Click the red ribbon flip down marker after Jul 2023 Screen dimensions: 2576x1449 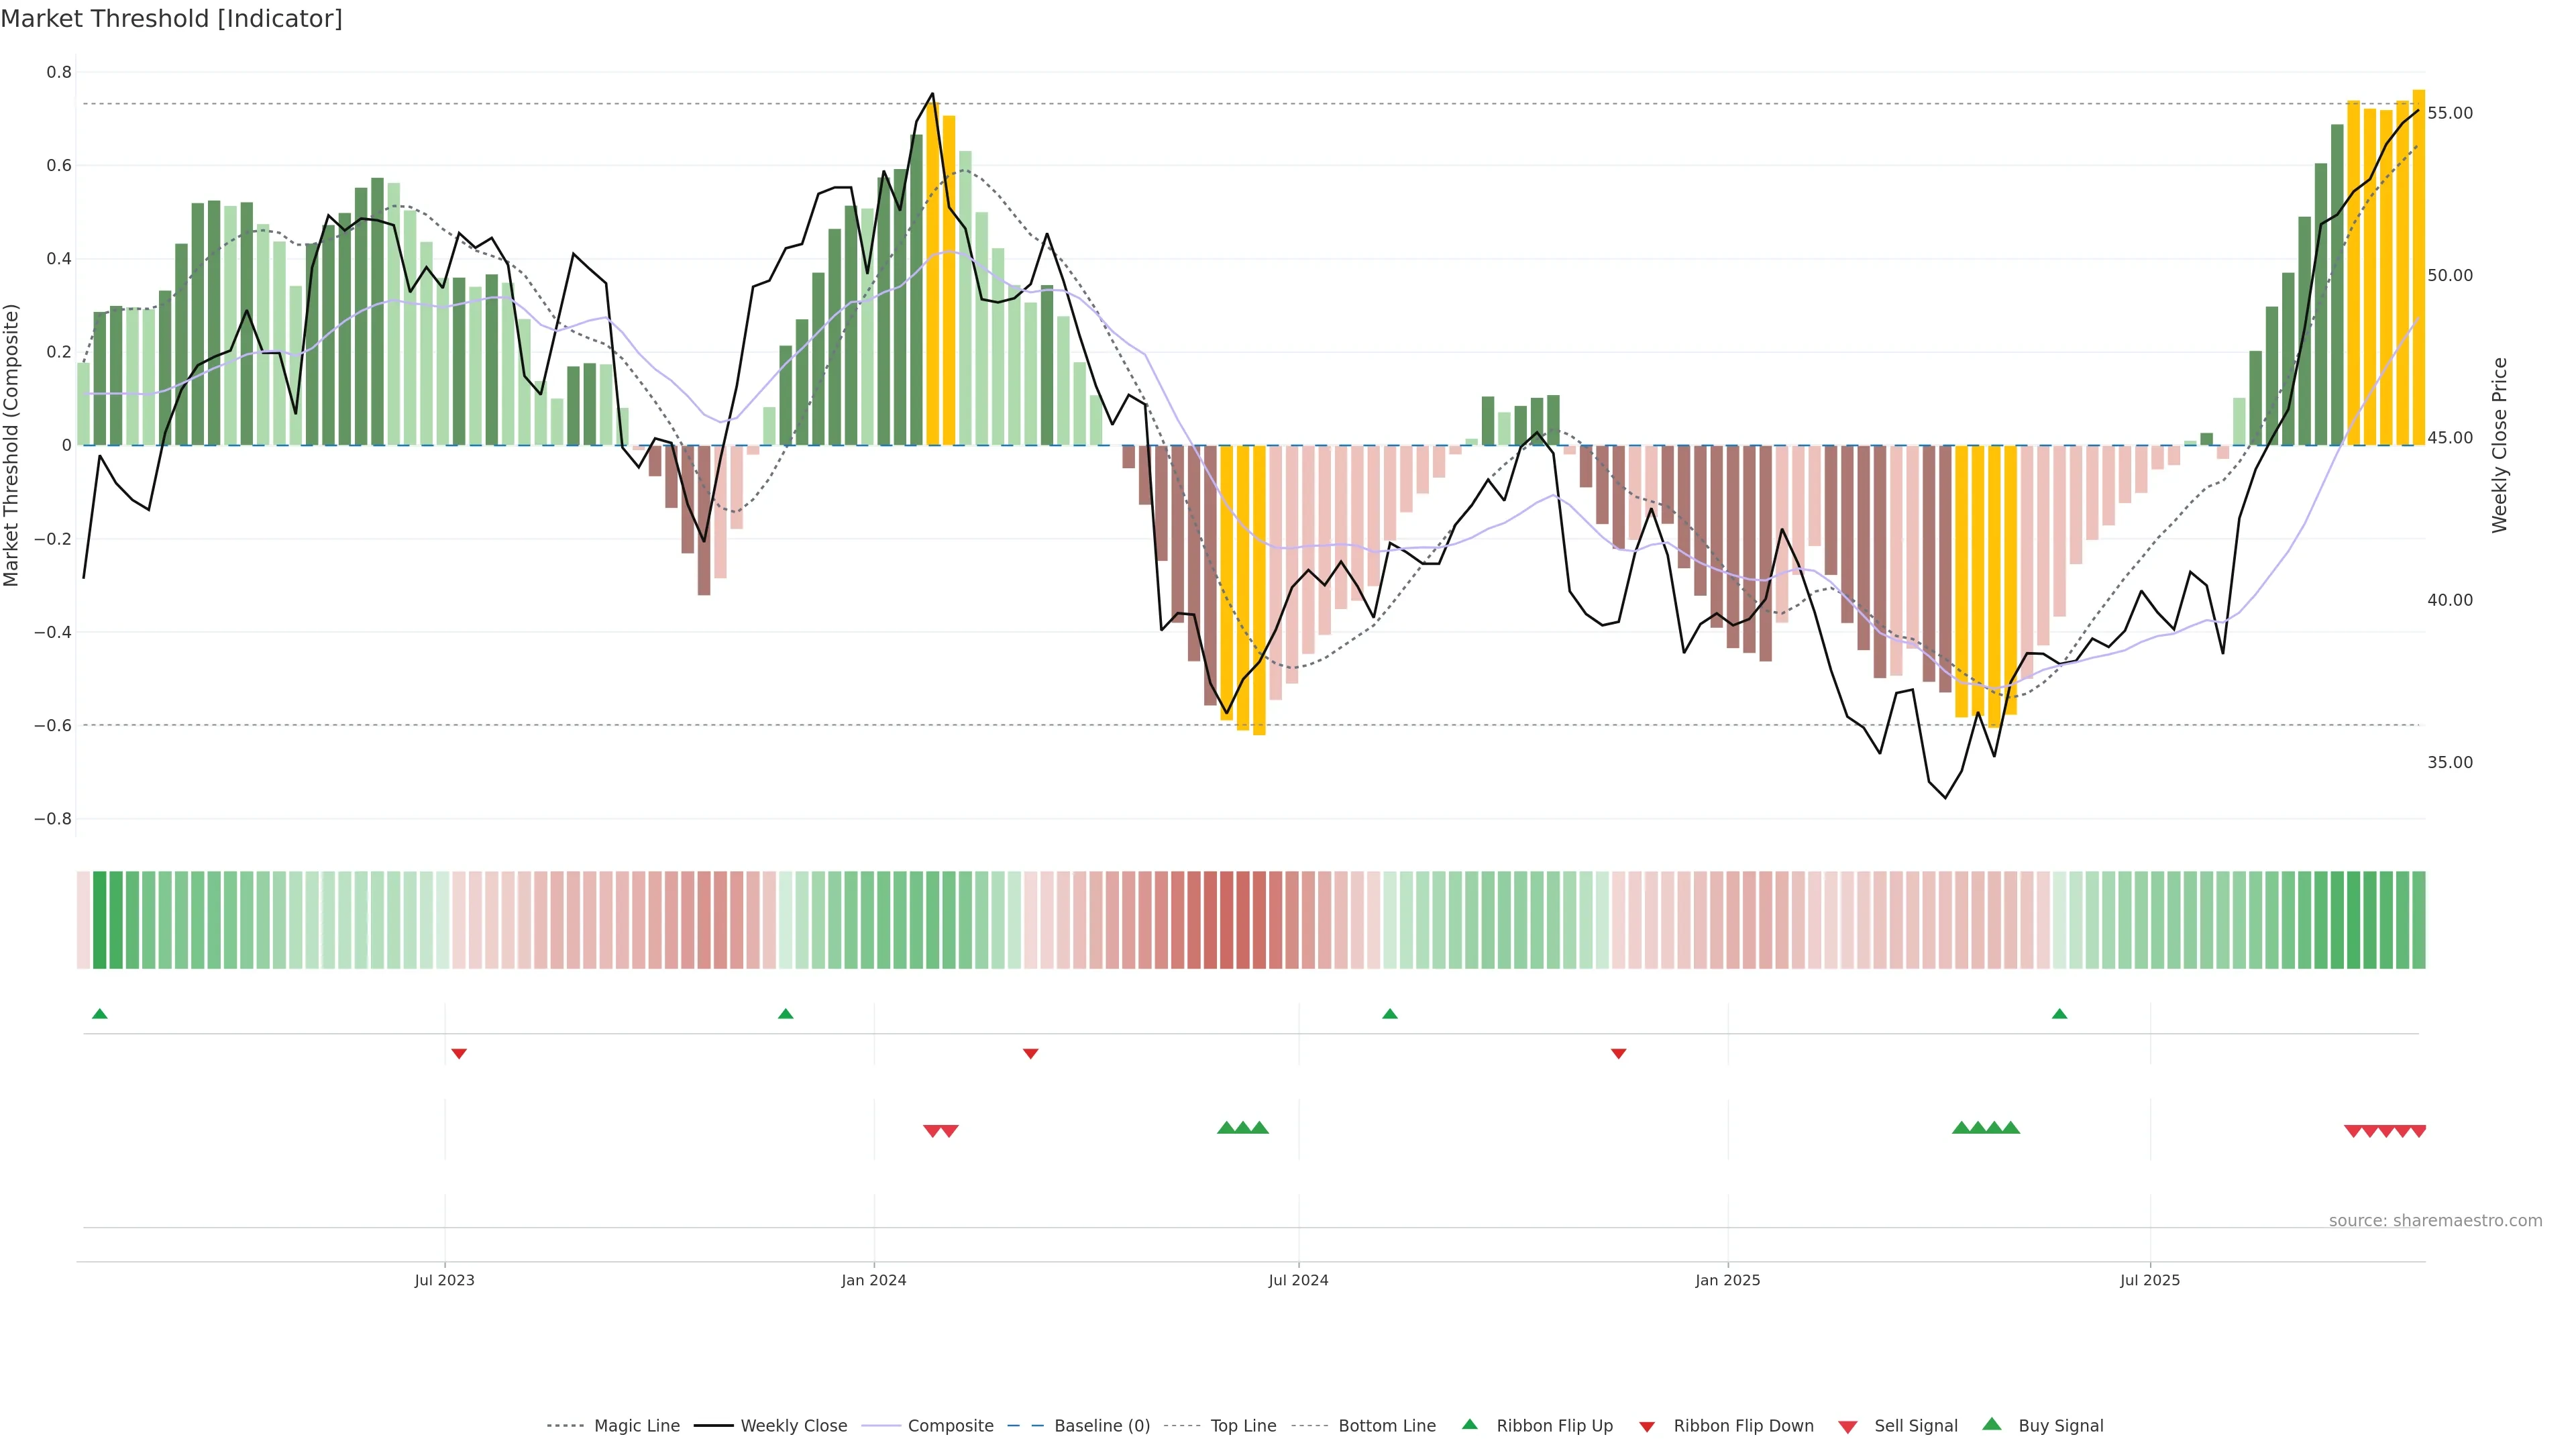point(459,1053)
